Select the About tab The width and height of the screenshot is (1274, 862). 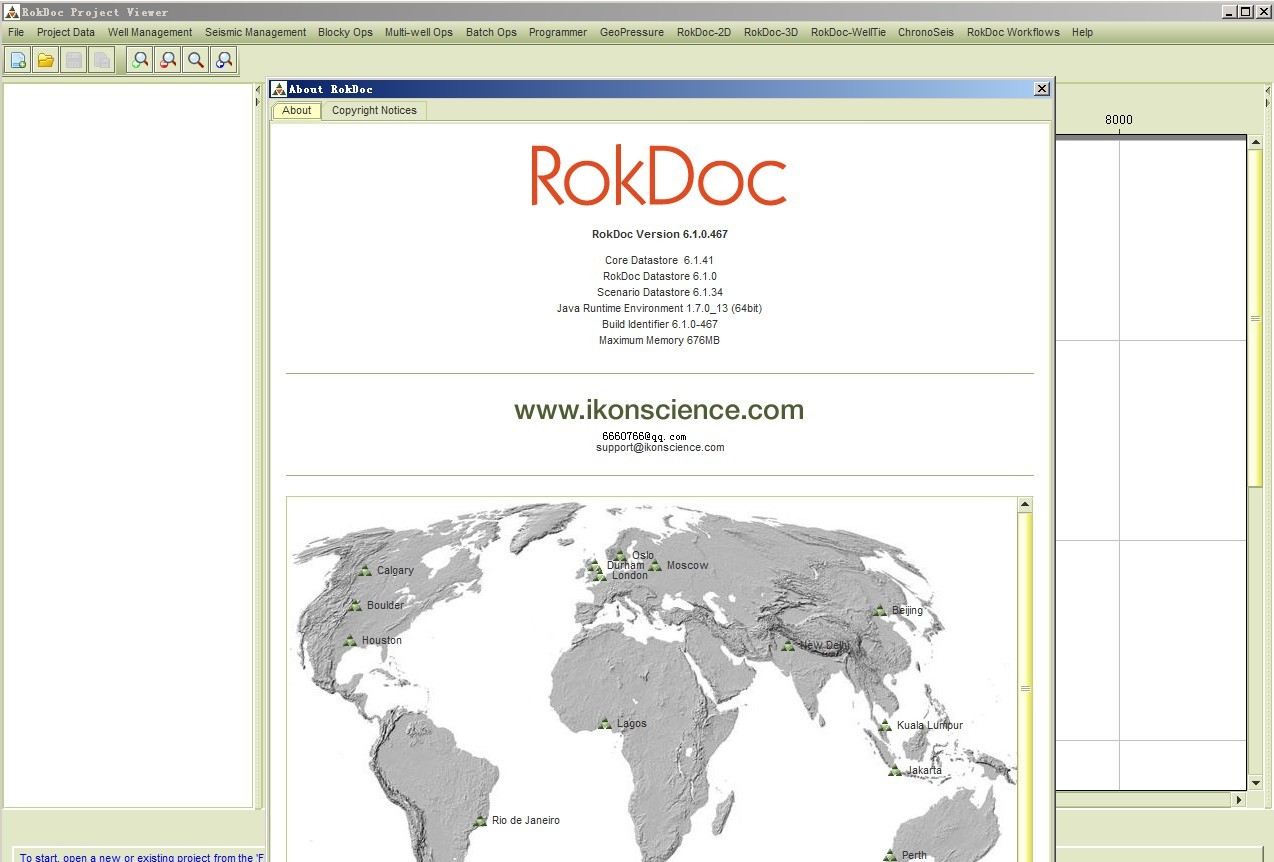click(297, 111)
